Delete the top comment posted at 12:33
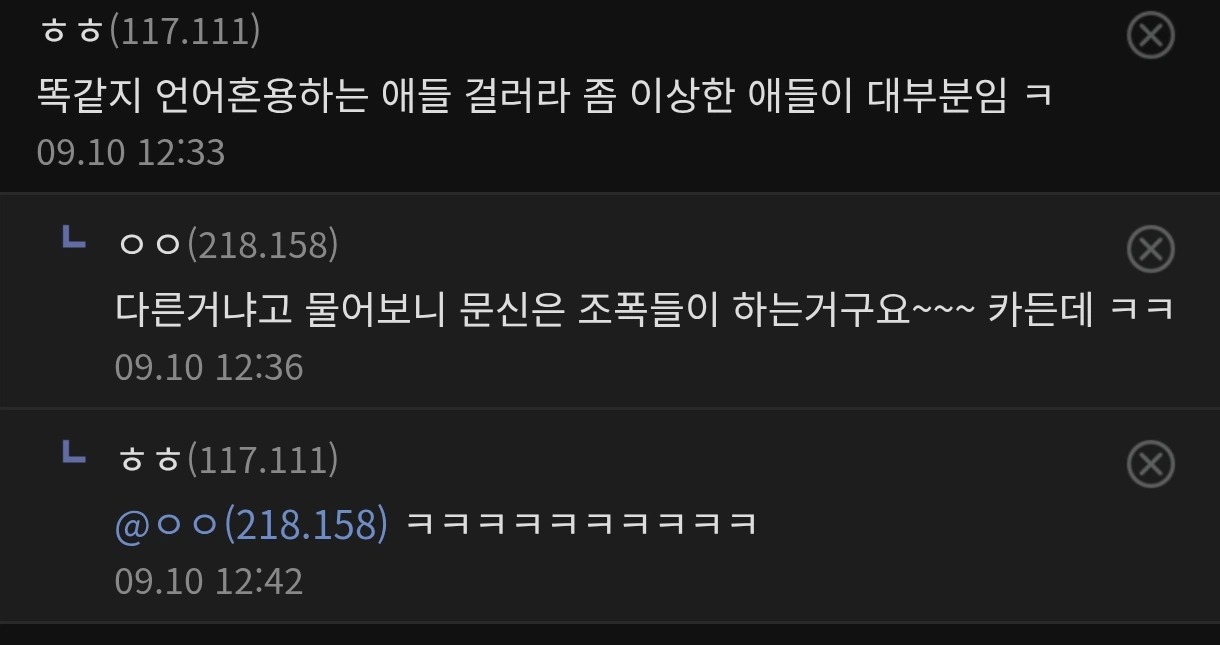Viewport: 1220px width, 645px height. (1150, 36)
